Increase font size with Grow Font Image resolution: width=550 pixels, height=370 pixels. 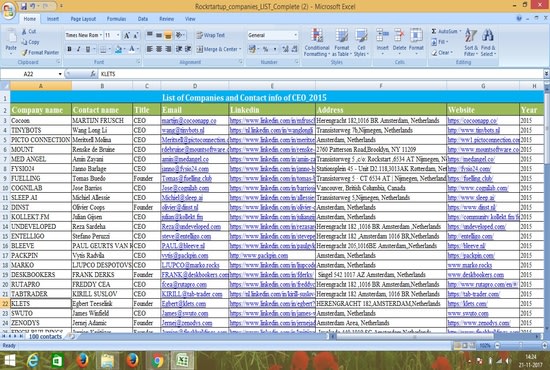[127, 35]
